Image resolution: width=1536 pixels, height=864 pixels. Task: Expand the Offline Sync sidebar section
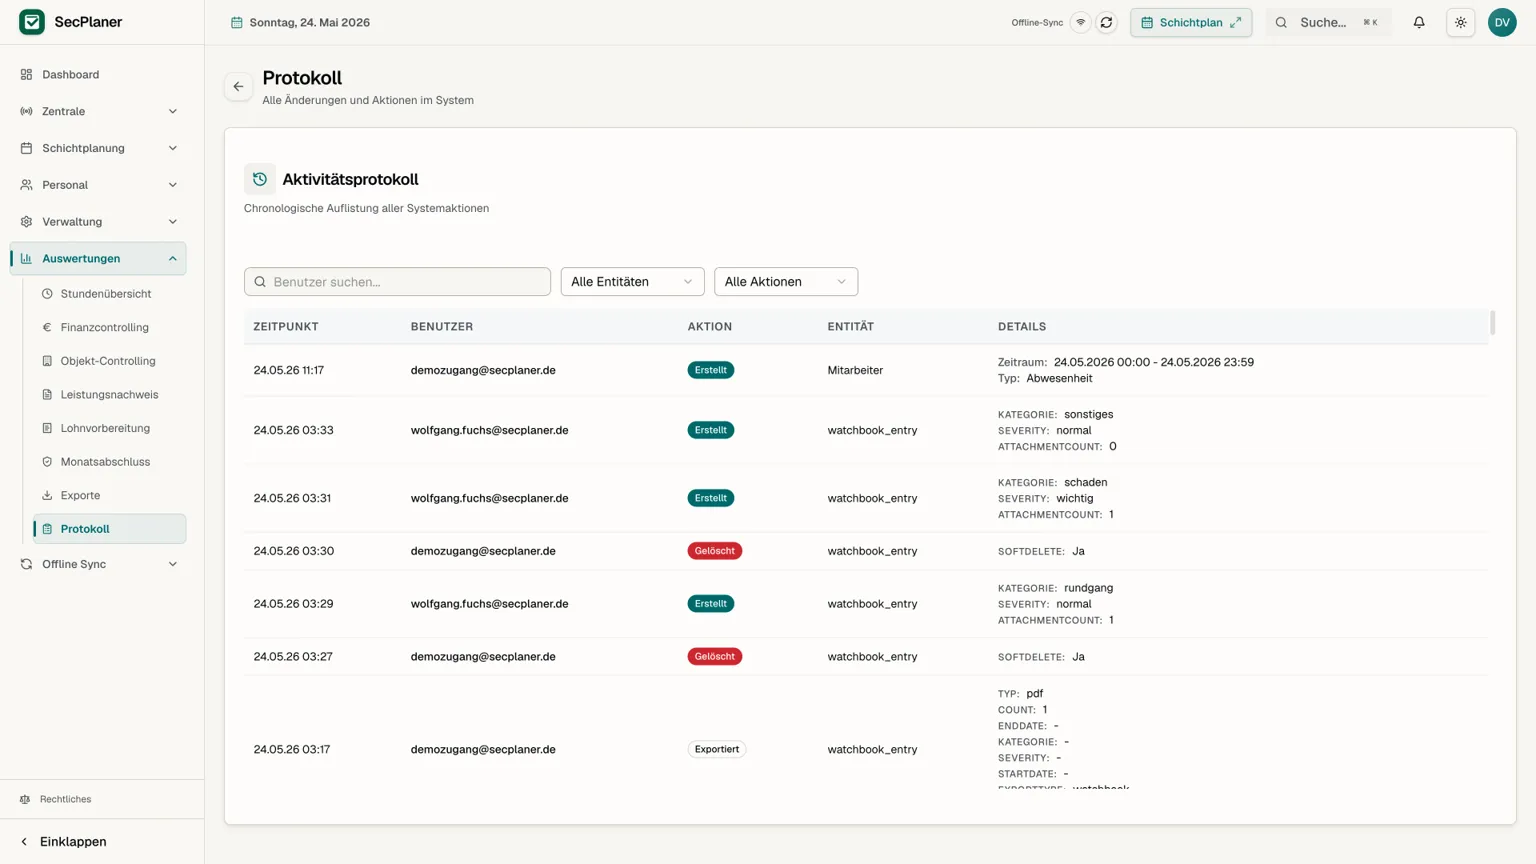[98, 564]
